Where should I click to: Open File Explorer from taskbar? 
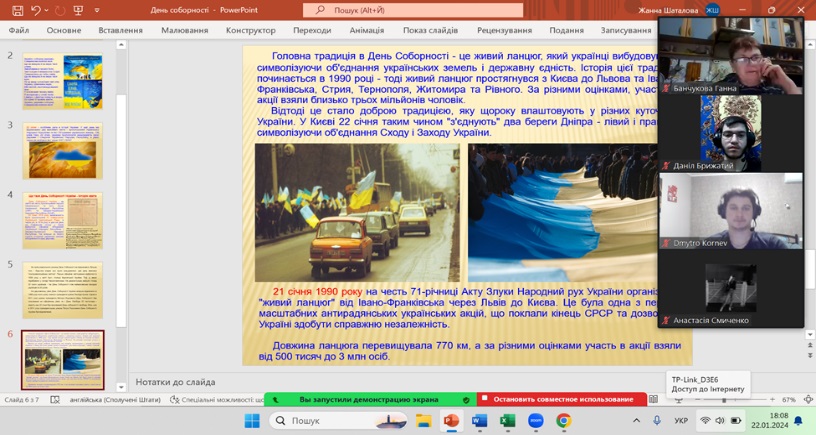click(424, 420)
